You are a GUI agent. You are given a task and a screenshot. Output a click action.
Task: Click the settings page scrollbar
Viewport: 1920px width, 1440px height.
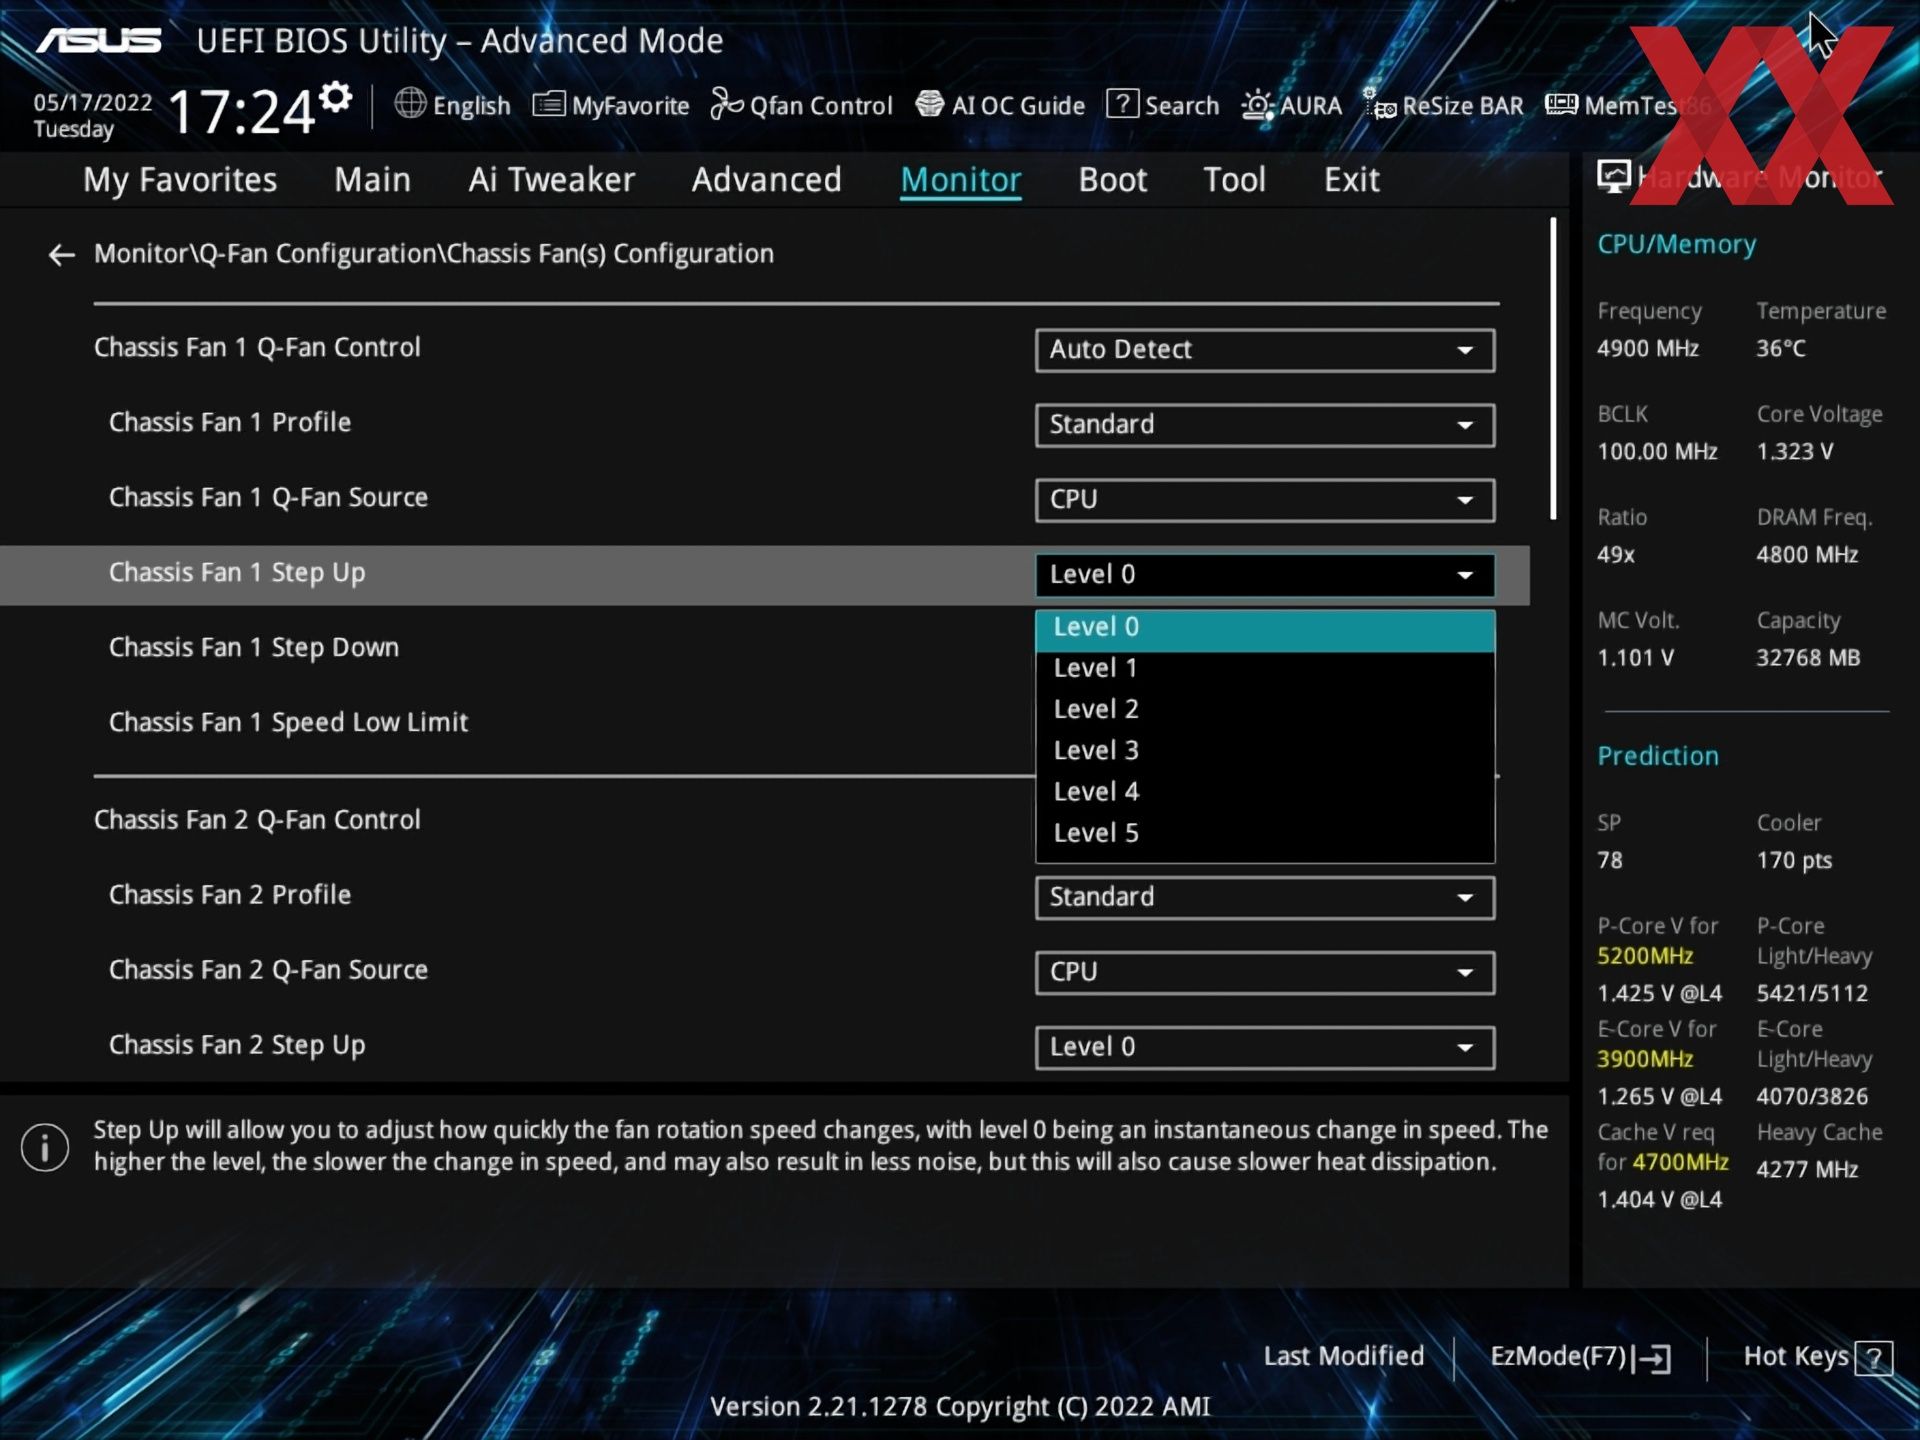point(1553,368)
